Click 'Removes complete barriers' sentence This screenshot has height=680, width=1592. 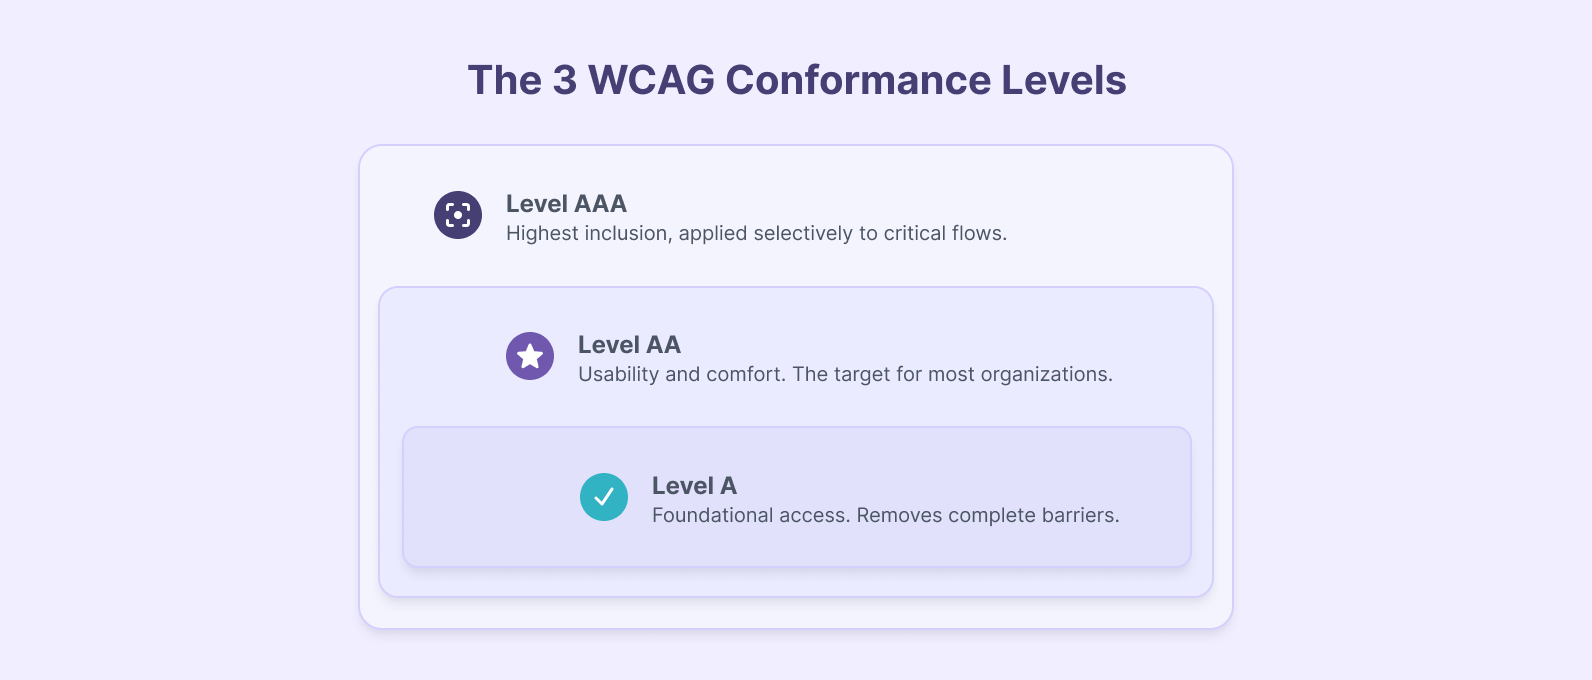[x=988, y=515]
